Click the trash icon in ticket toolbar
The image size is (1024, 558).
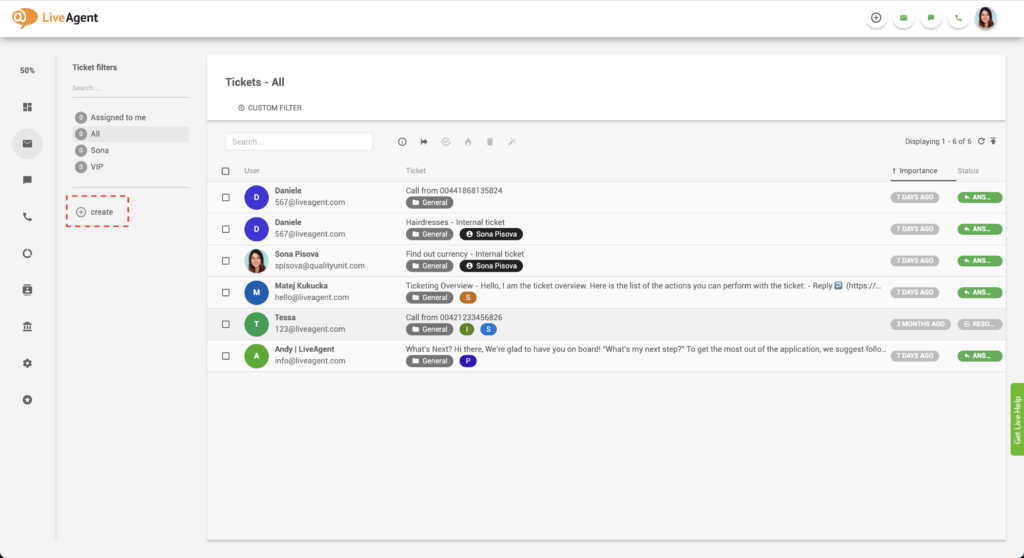pos(490,142)
